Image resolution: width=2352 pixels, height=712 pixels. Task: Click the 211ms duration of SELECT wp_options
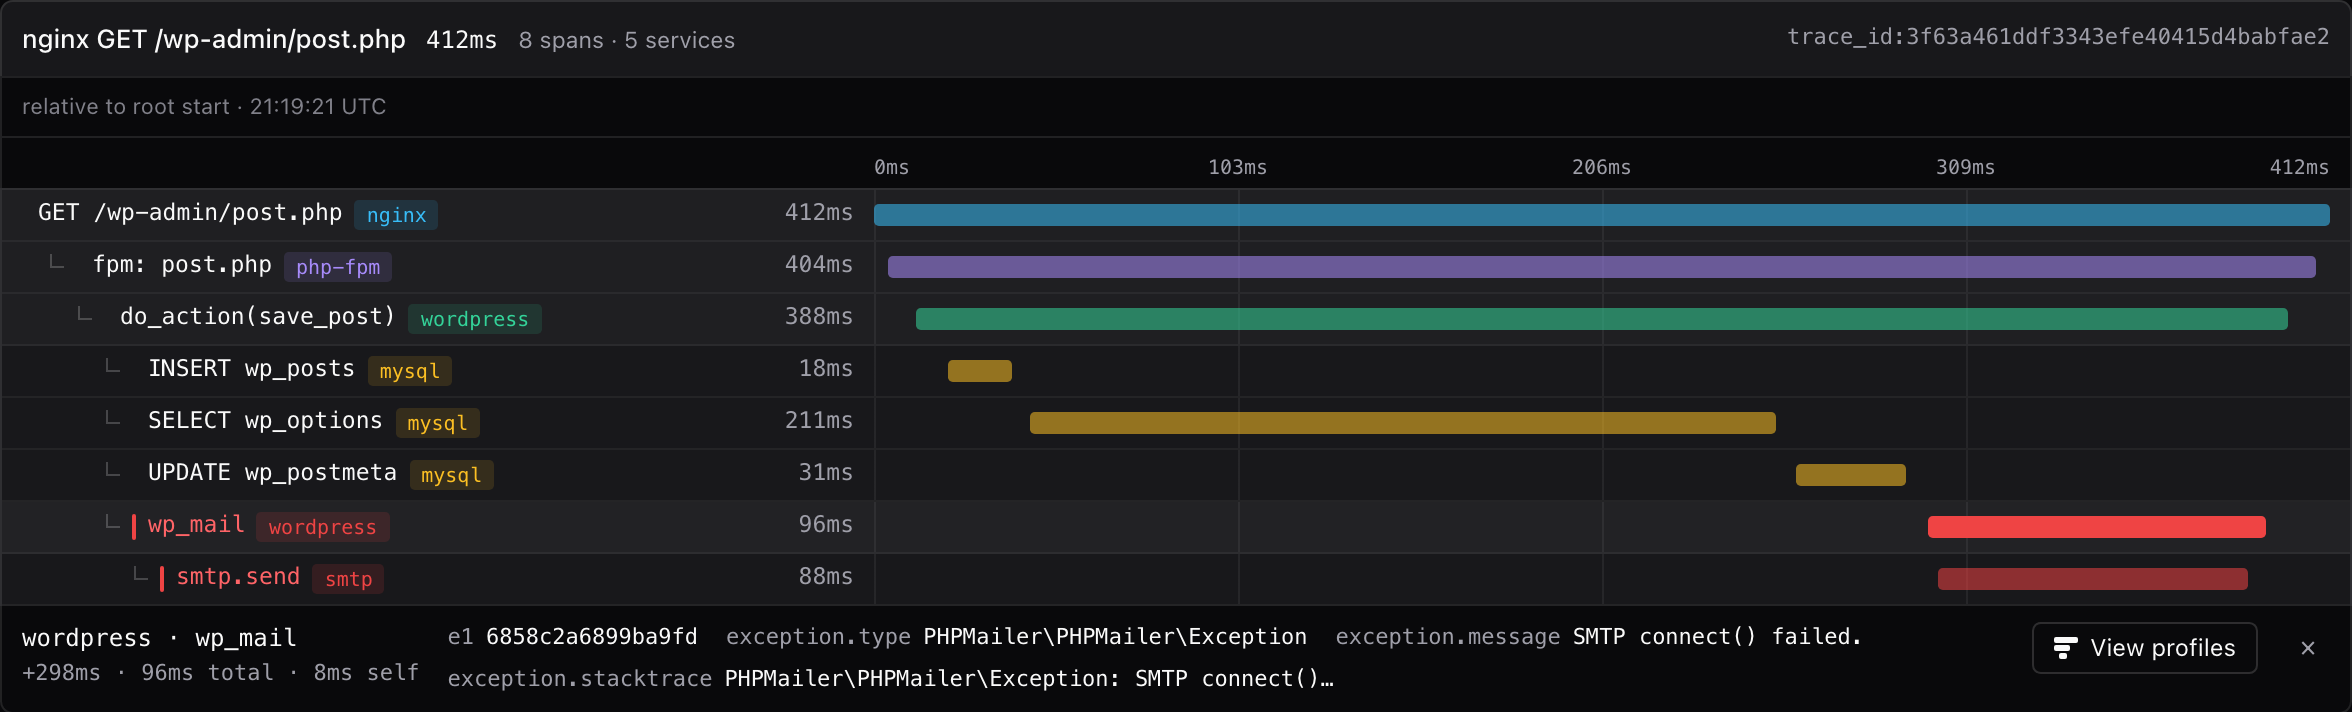click(819, 420)
